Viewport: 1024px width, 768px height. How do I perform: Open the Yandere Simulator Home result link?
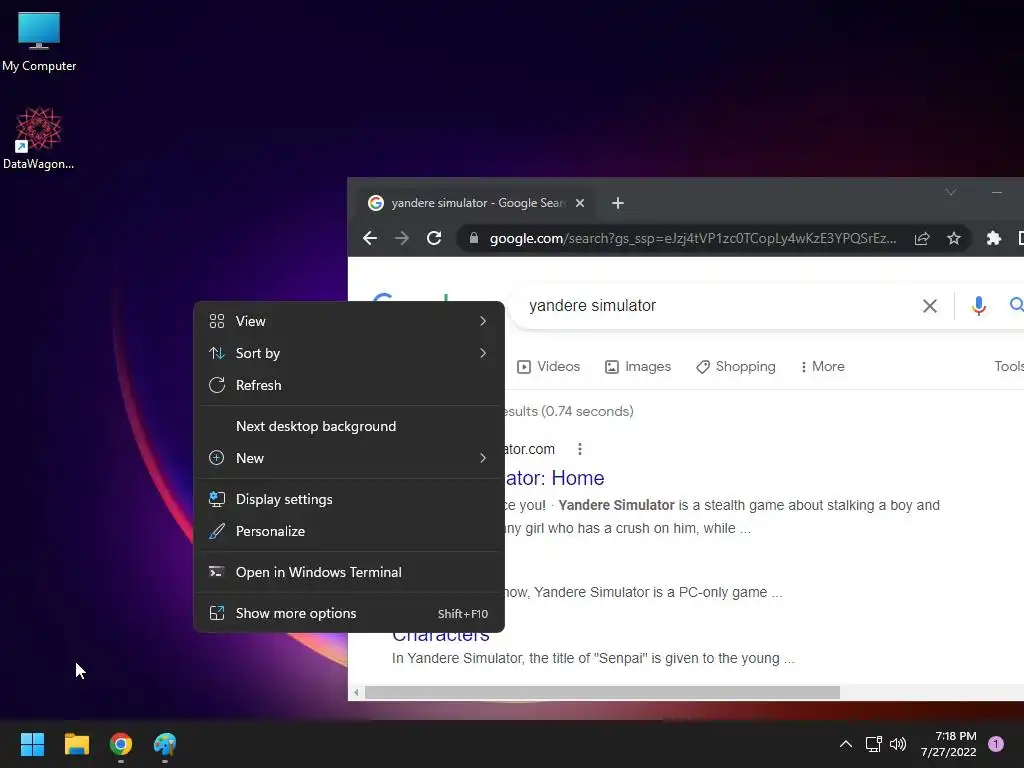(x=554, y=478)
